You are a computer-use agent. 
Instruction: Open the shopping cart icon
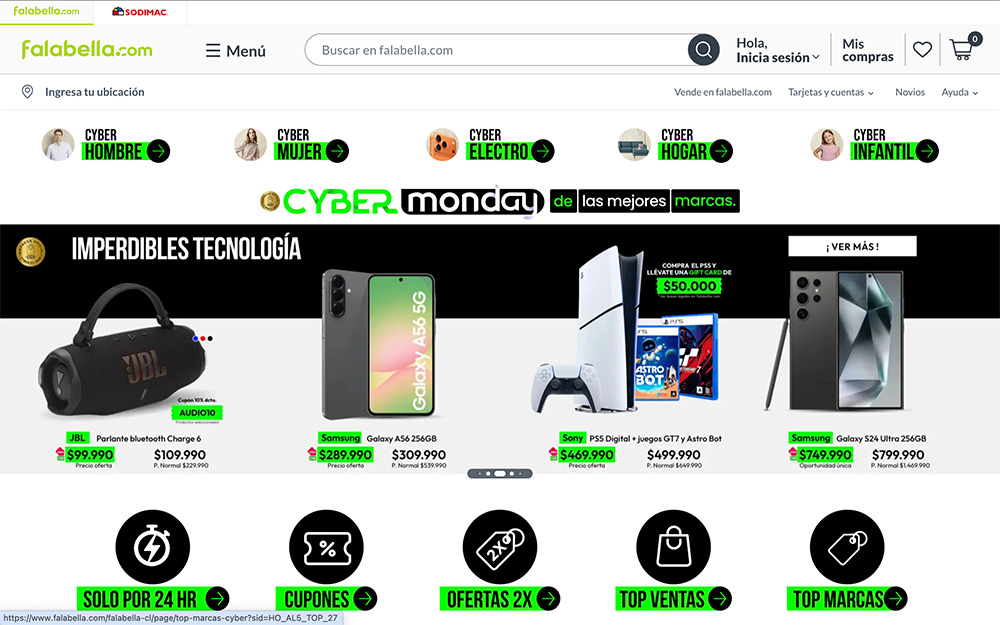(962, 48)
